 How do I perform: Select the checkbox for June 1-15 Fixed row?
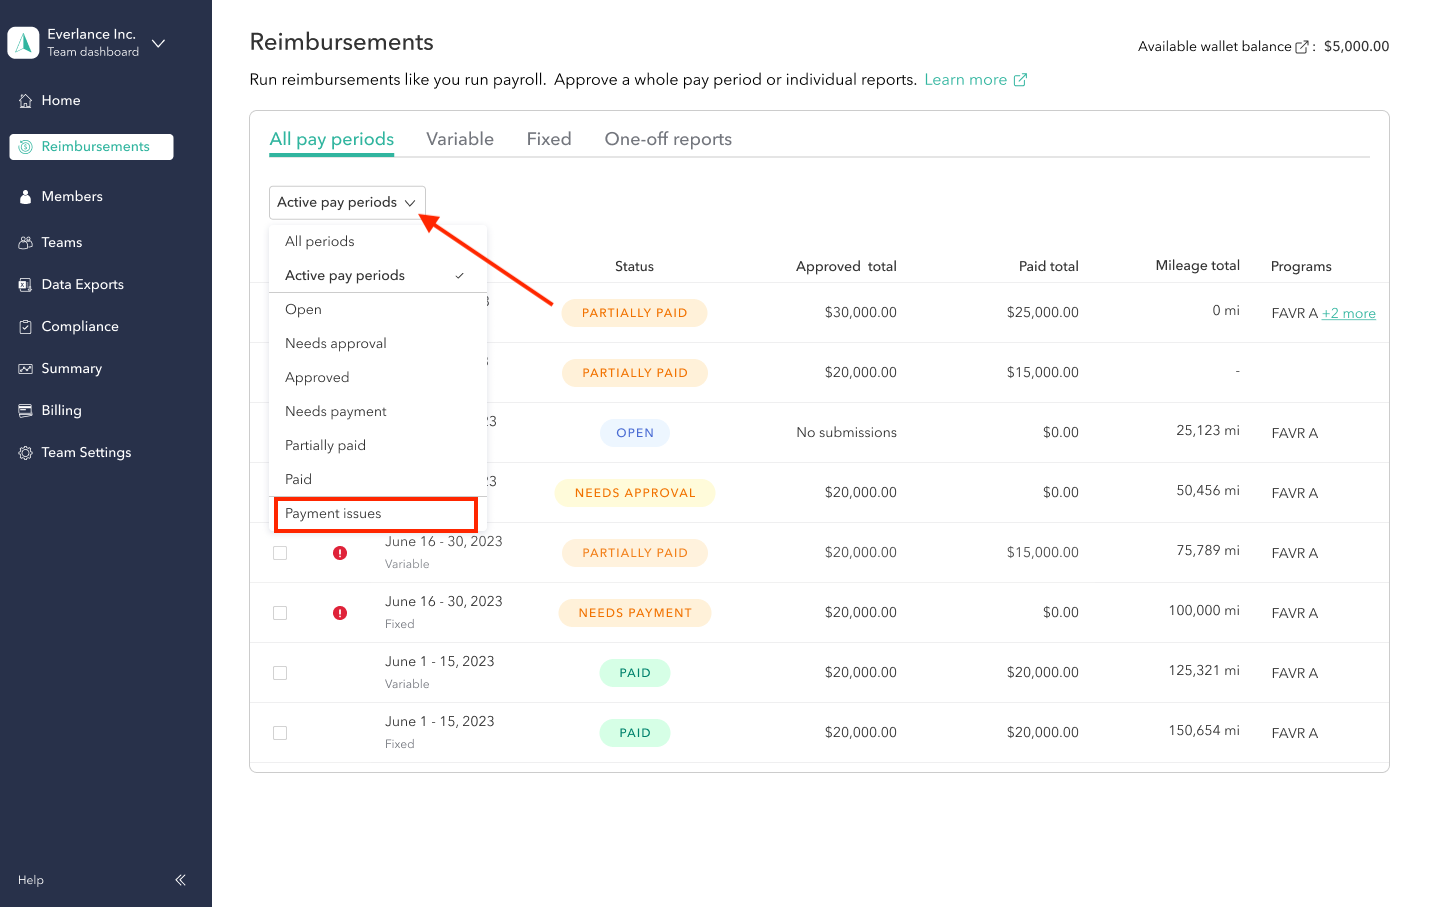[279, 733]
